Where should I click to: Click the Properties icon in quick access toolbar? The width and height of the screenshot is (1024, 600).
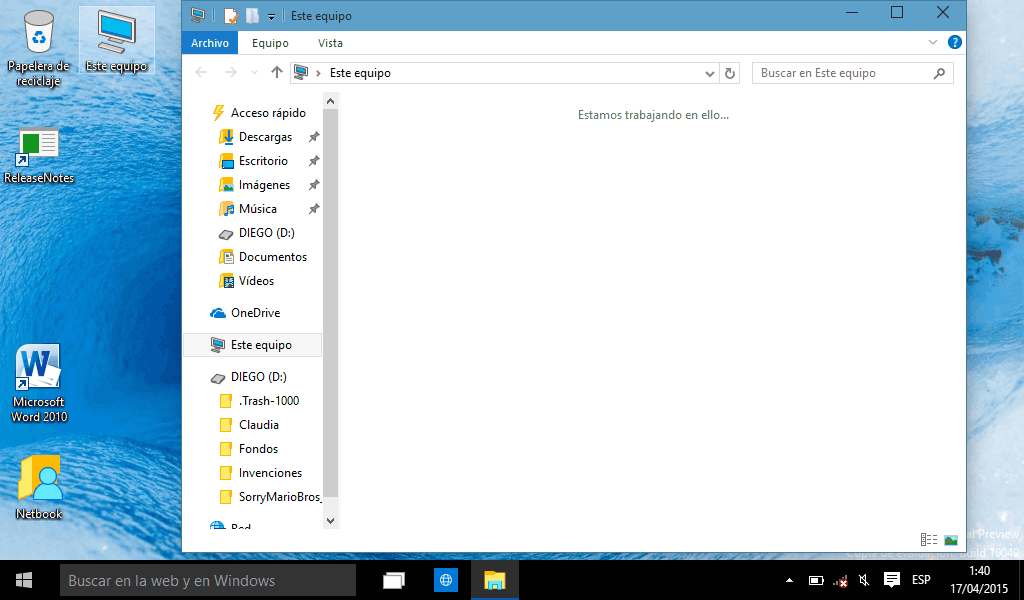pyautogui.click(x=231, y=15)
